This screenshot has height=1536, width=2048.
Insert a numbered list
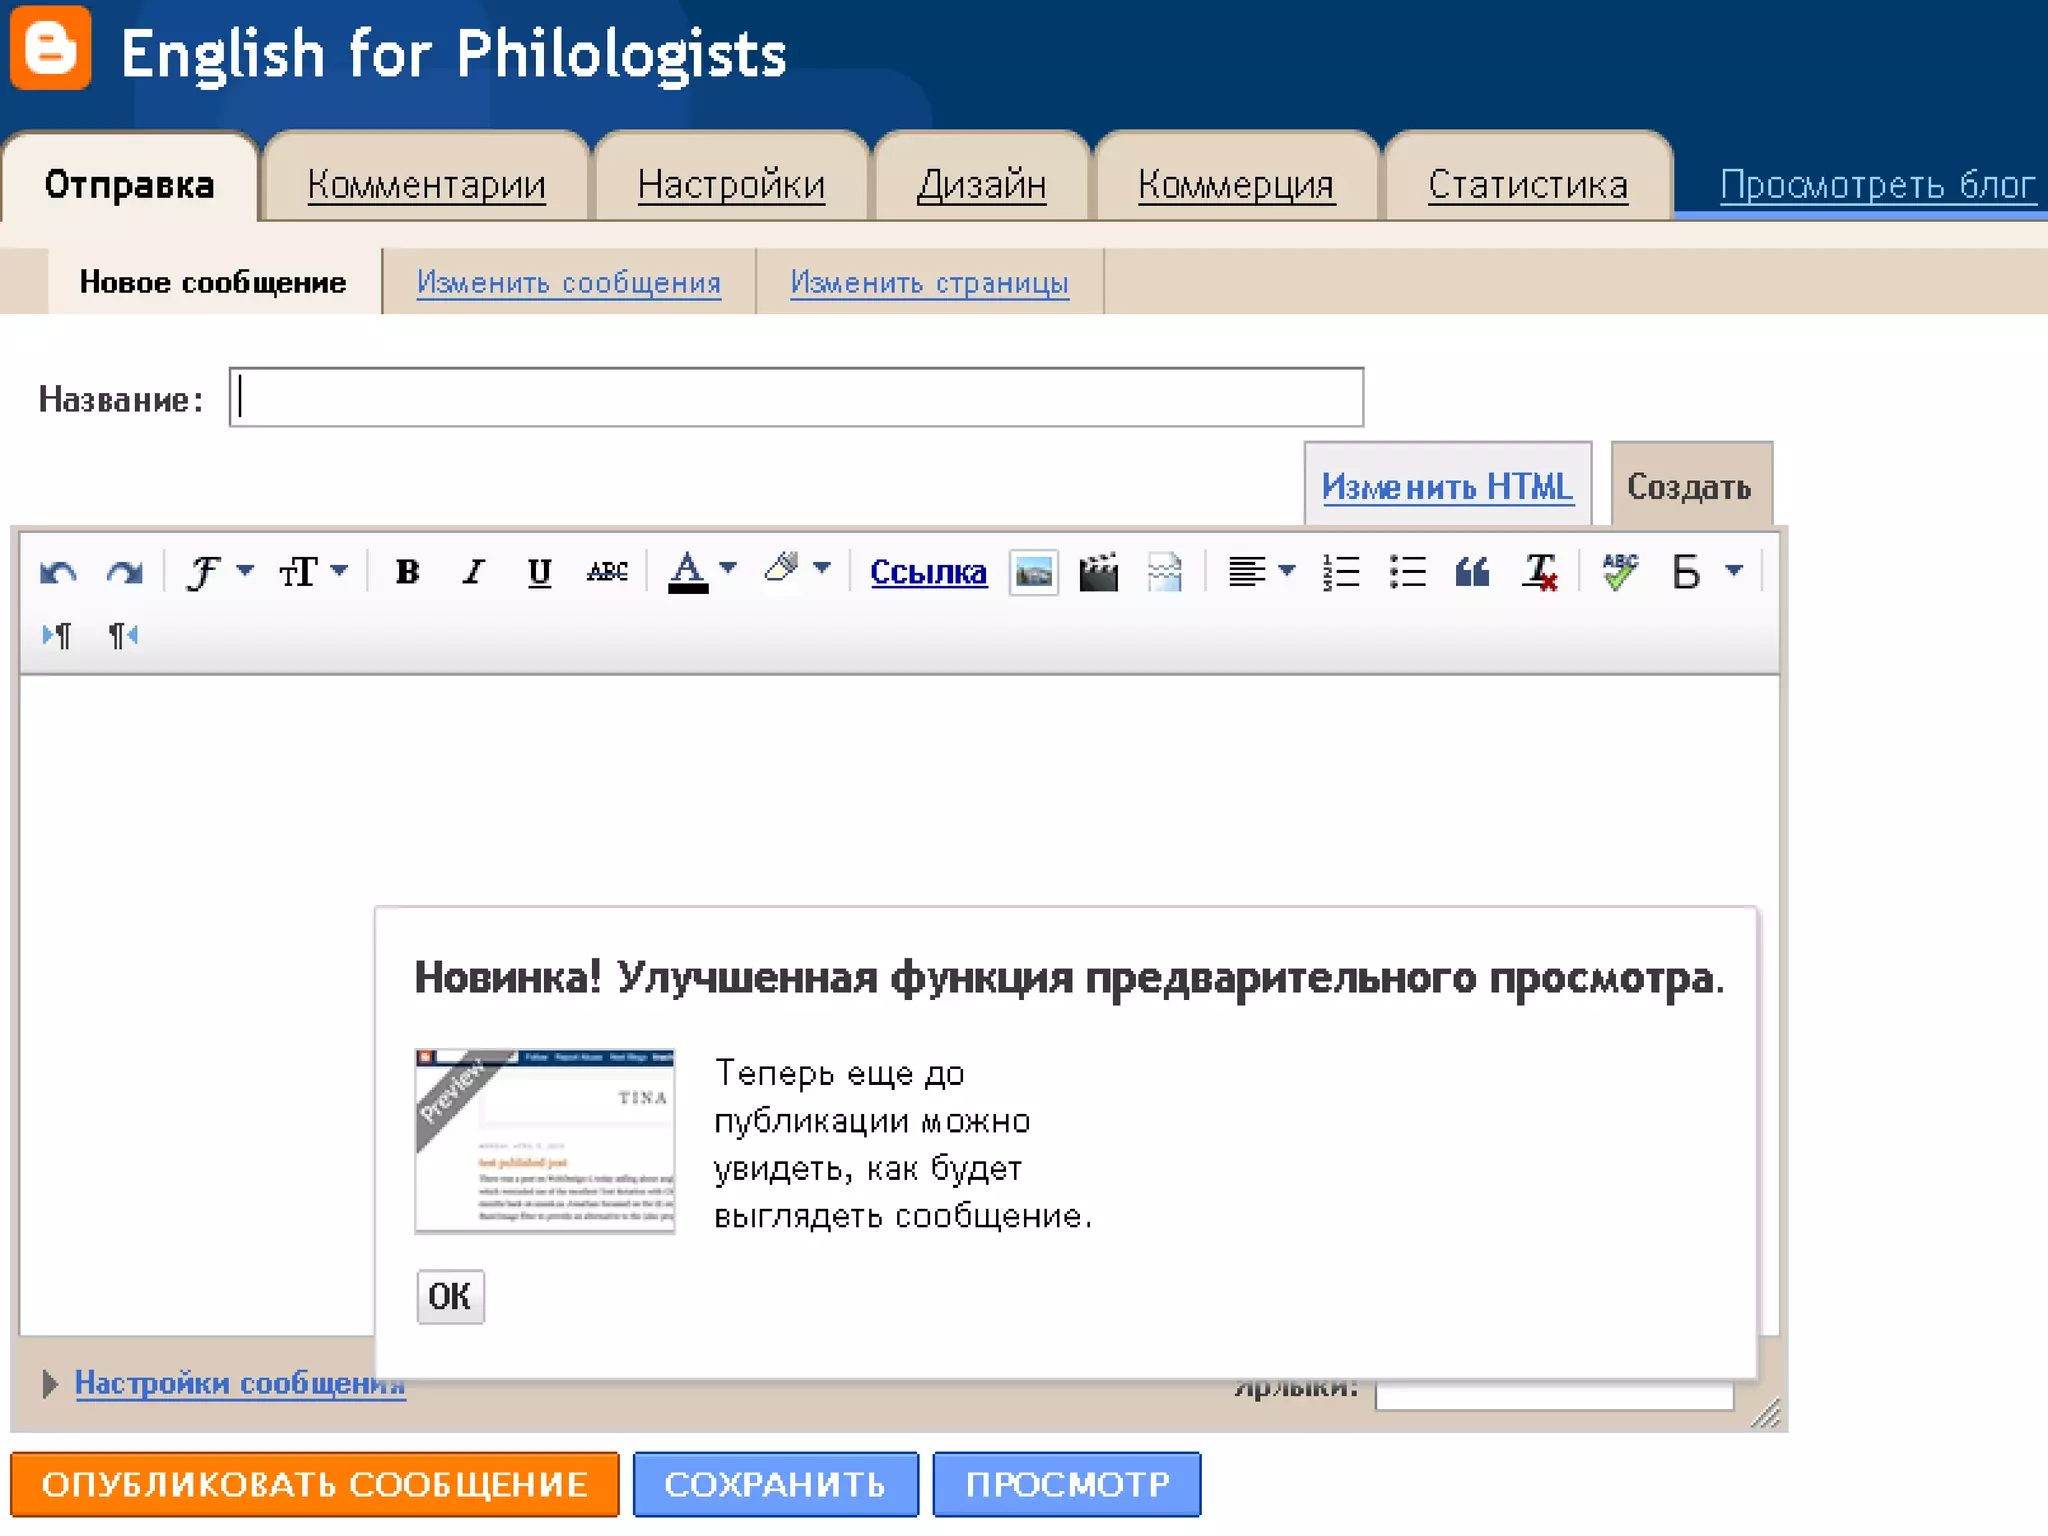(x=1341, y=572)
